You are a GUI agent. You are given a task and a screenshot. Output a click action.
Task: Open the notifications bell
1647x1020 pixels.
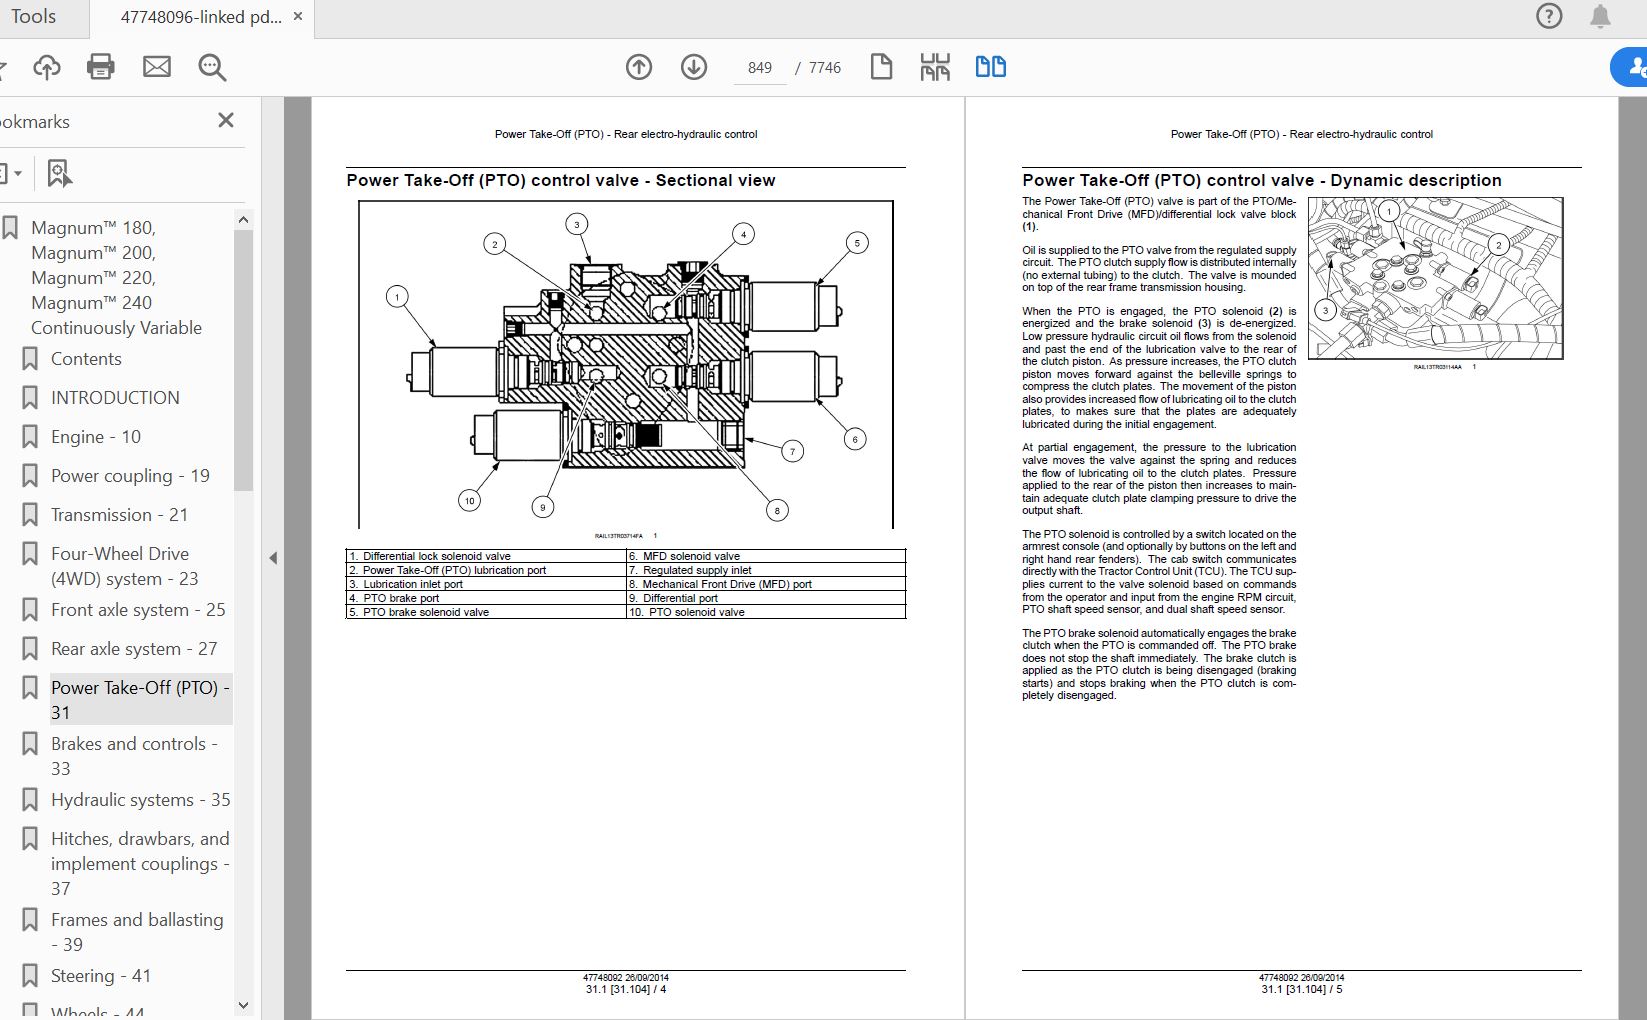1601,17
